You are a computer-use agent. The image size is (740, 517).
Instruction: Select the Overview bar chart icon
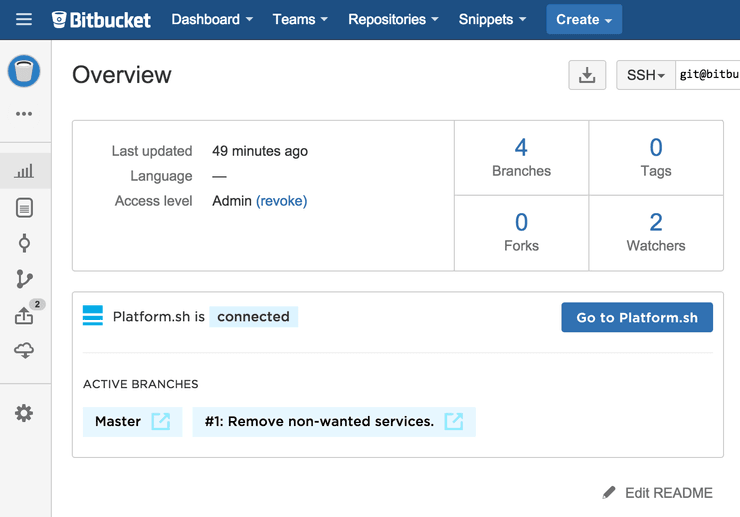click(x=24, y=171)
